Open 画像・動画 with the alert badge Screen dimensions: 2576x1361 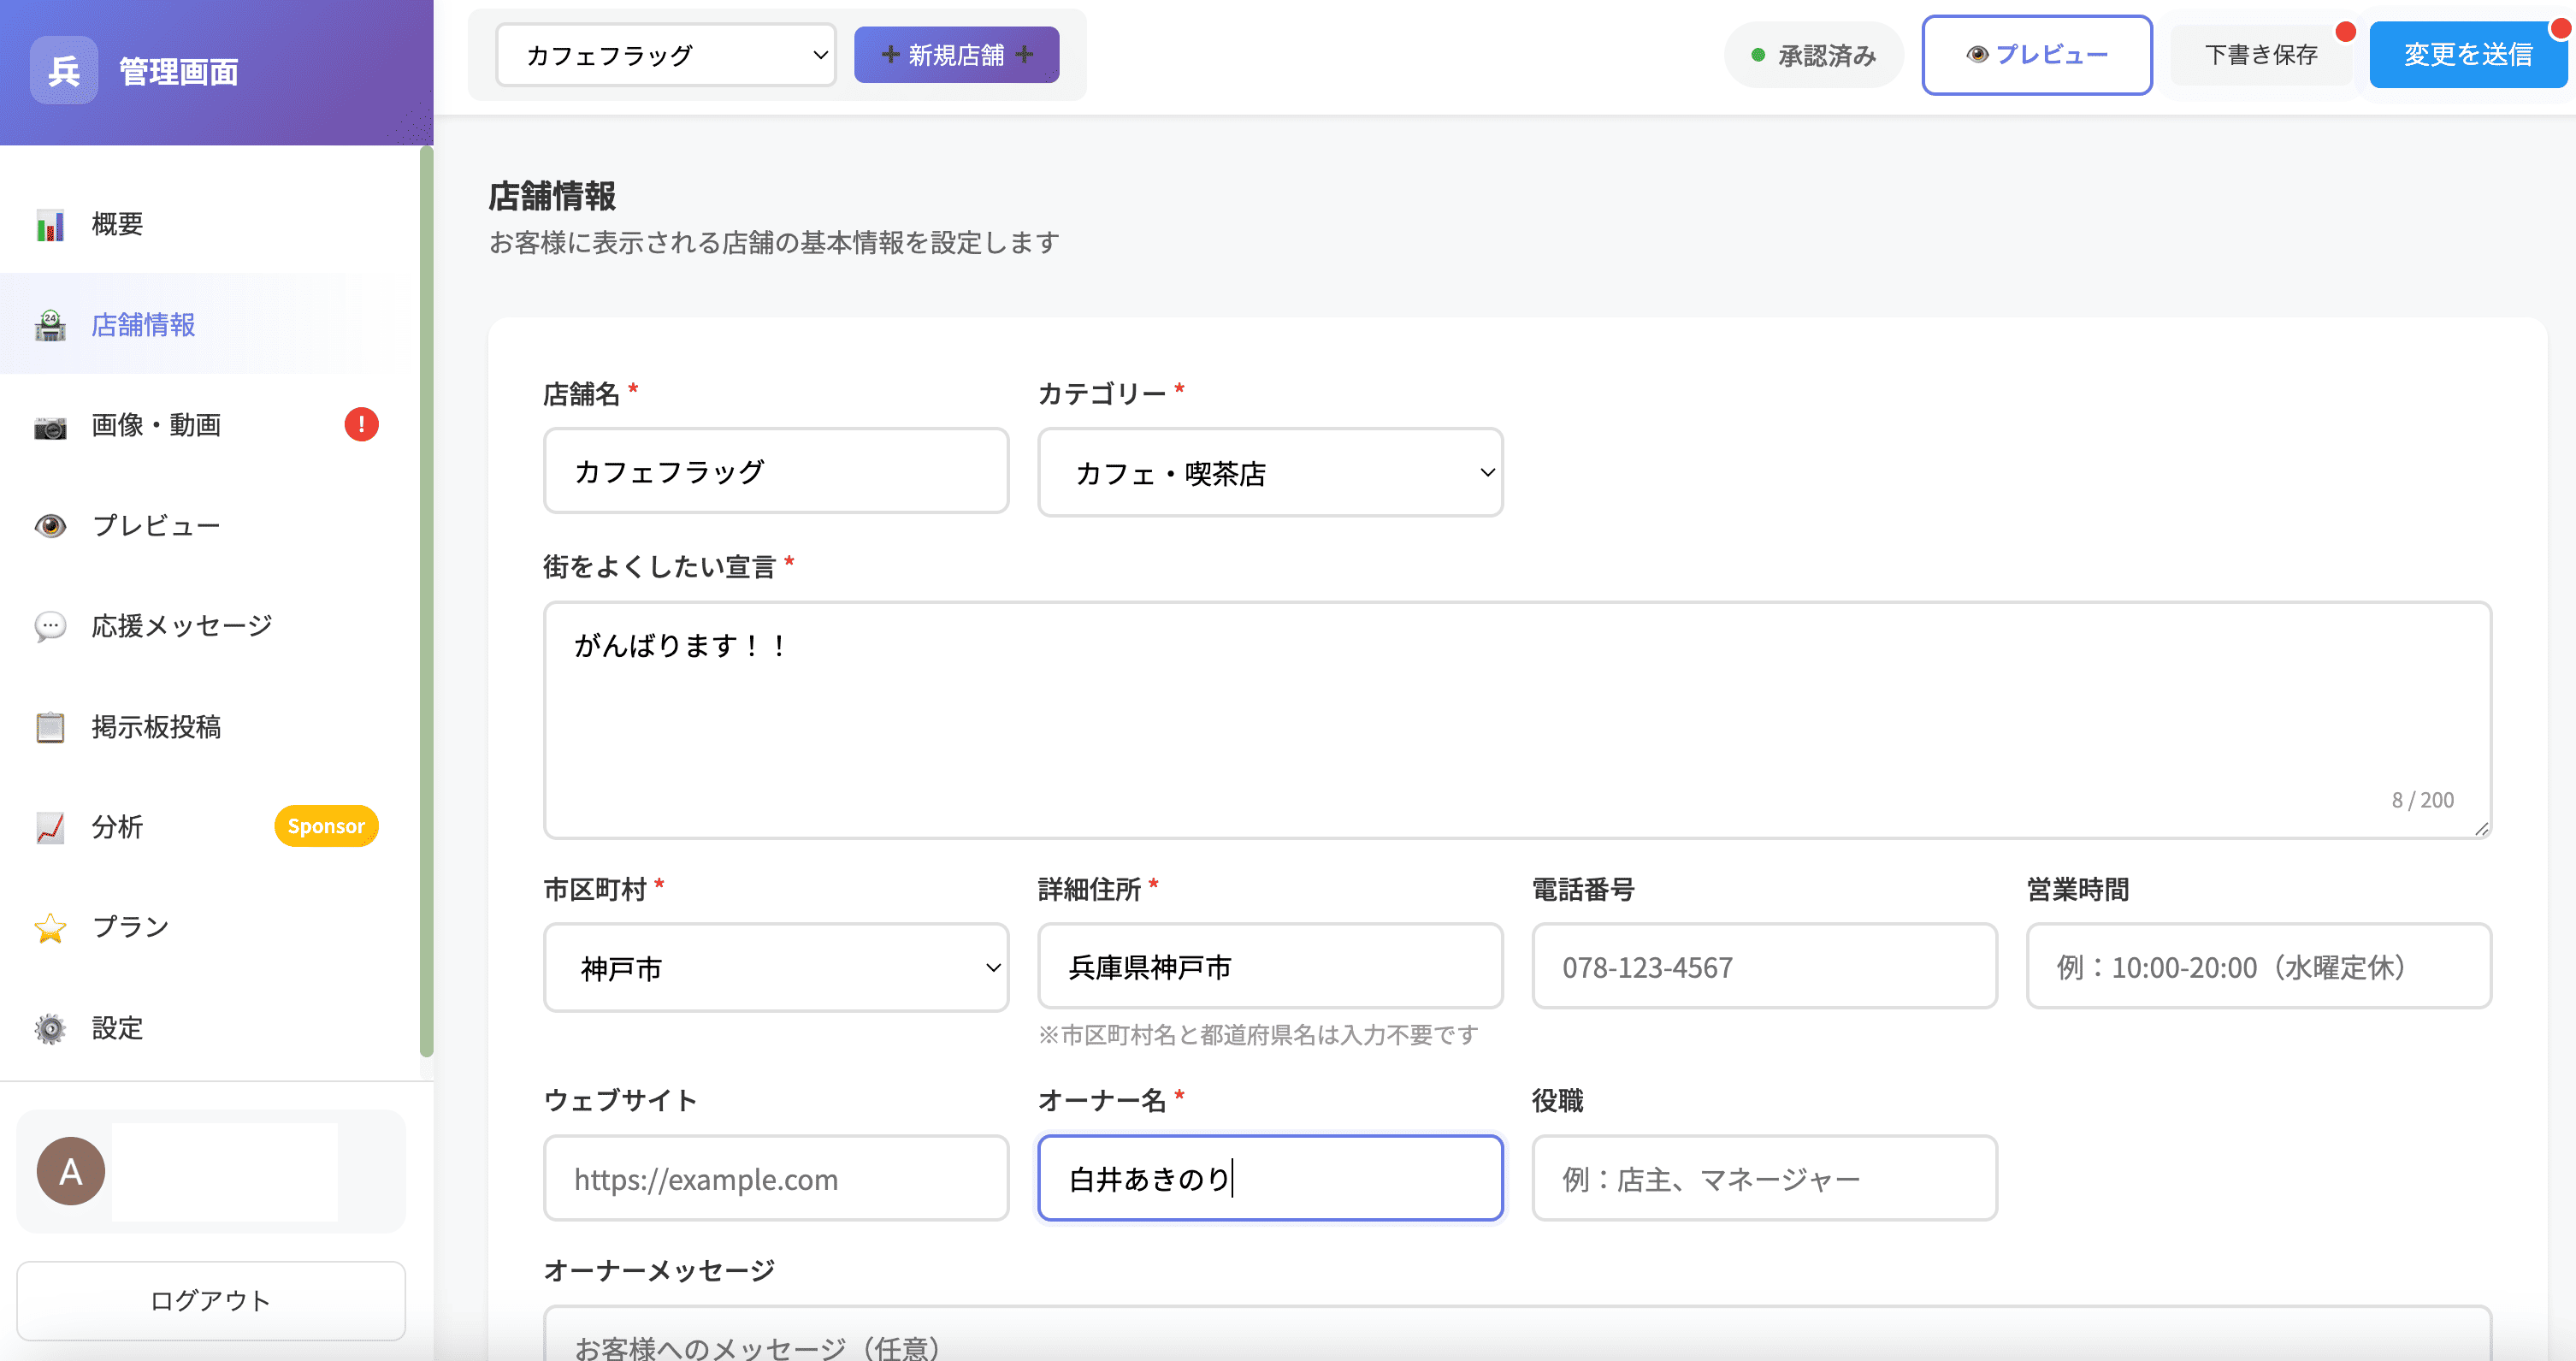(x=51, y=424)
